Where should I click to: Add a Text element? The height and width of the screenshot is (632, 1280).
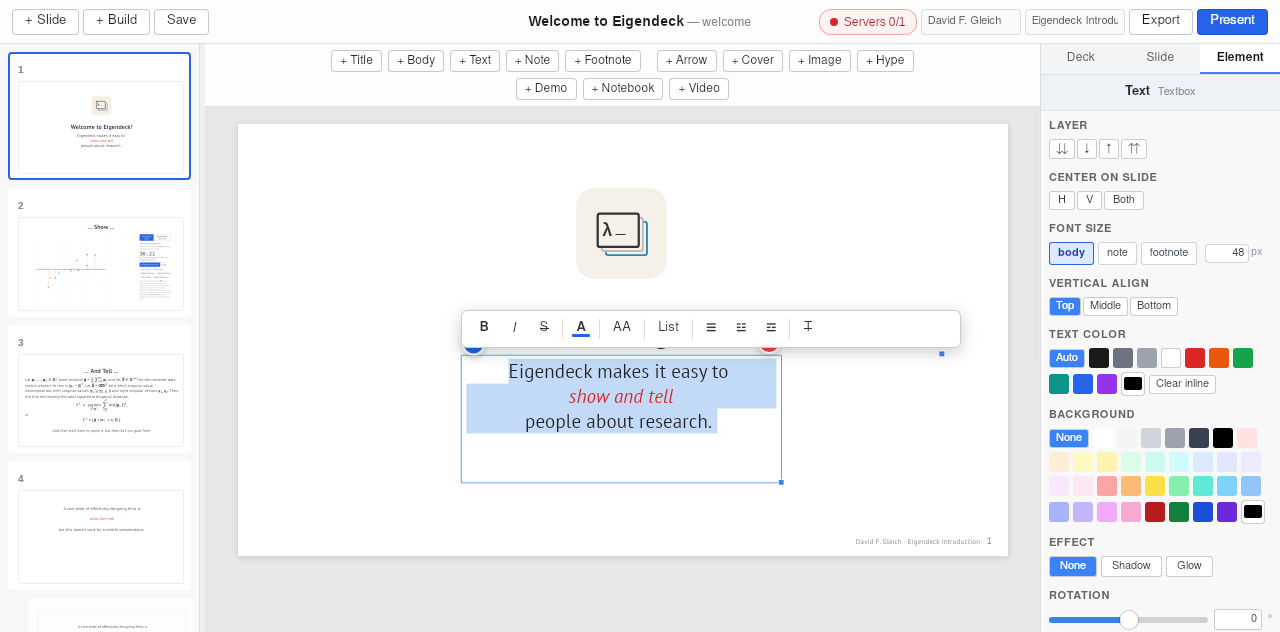(475, 61)
